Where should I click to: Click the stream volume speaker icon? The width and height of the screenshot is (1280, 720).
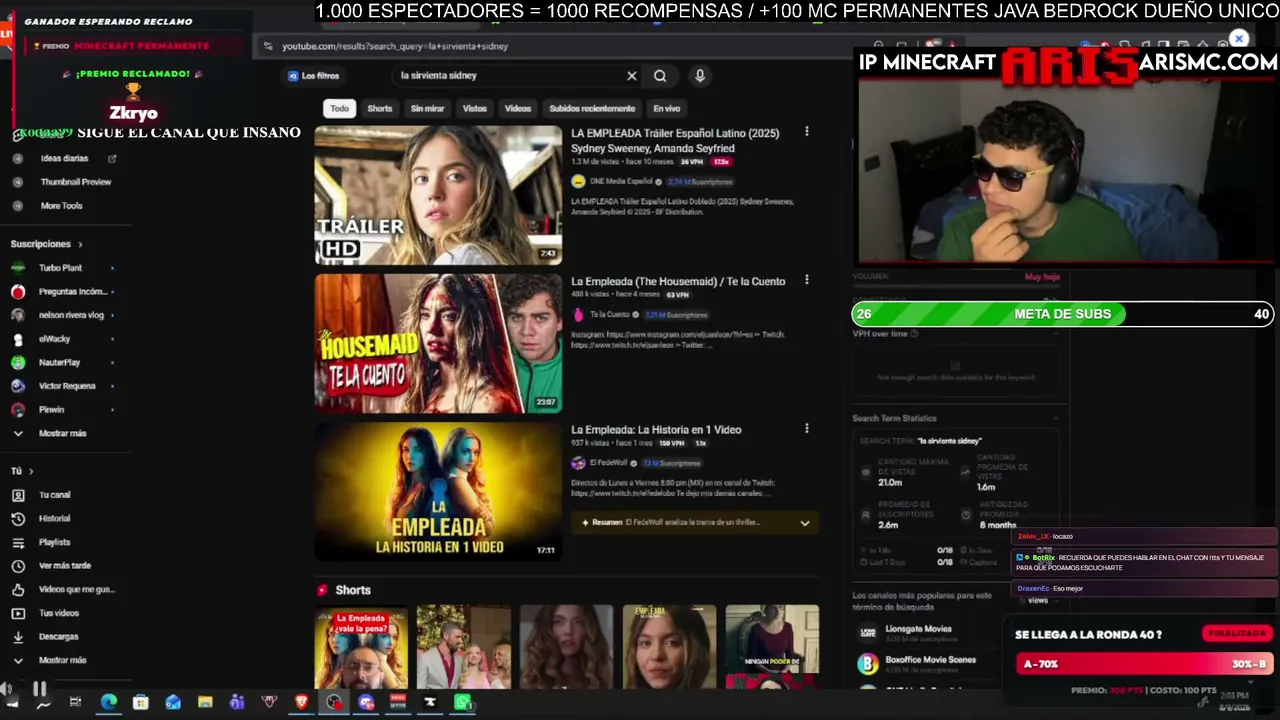pyautogui.click(x=8, y=689)
